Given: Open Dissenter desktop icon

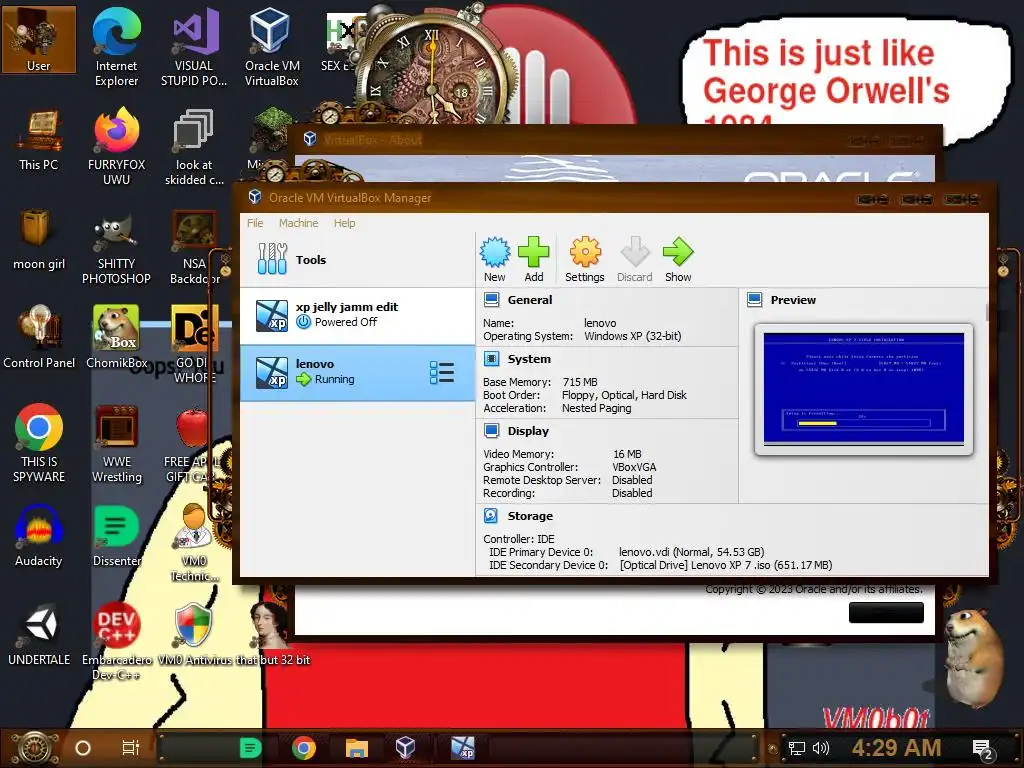Looking at the screenshot, I should point(116,537).
